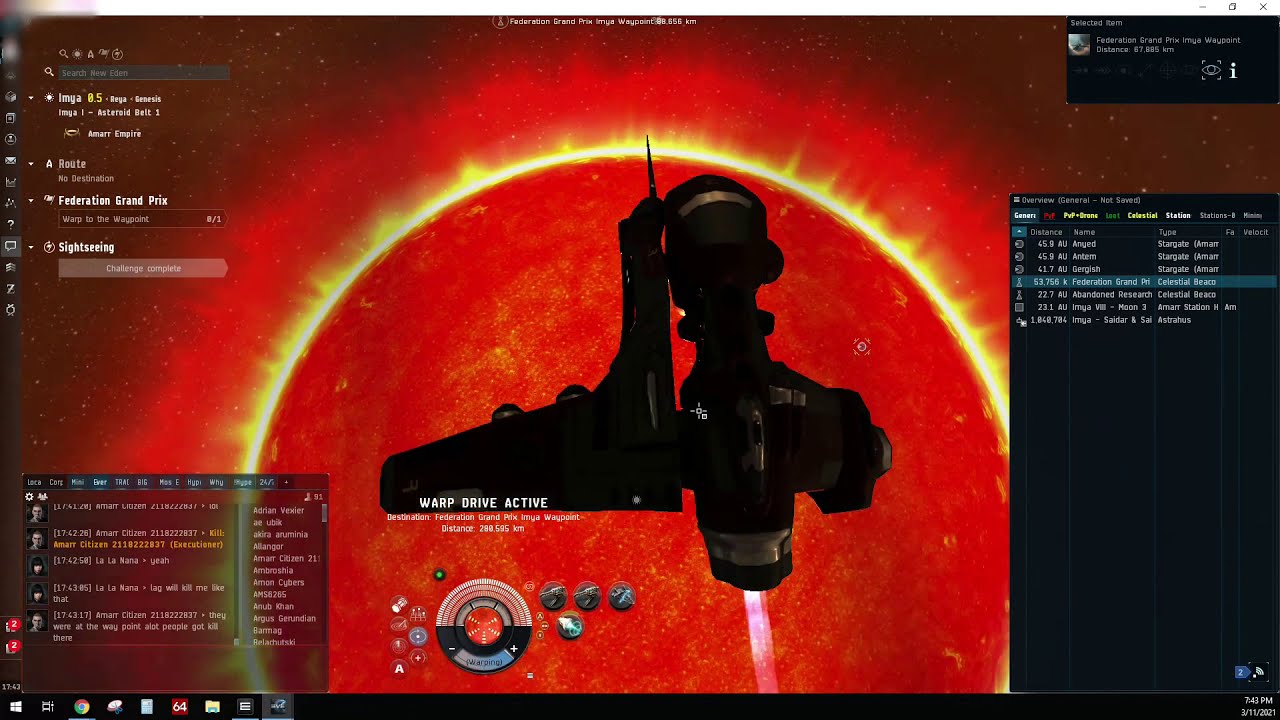This screenshot has width=1280, height=720.
Task: Toggle daily challenge lightning panel icon
Action: pos(117,54)
